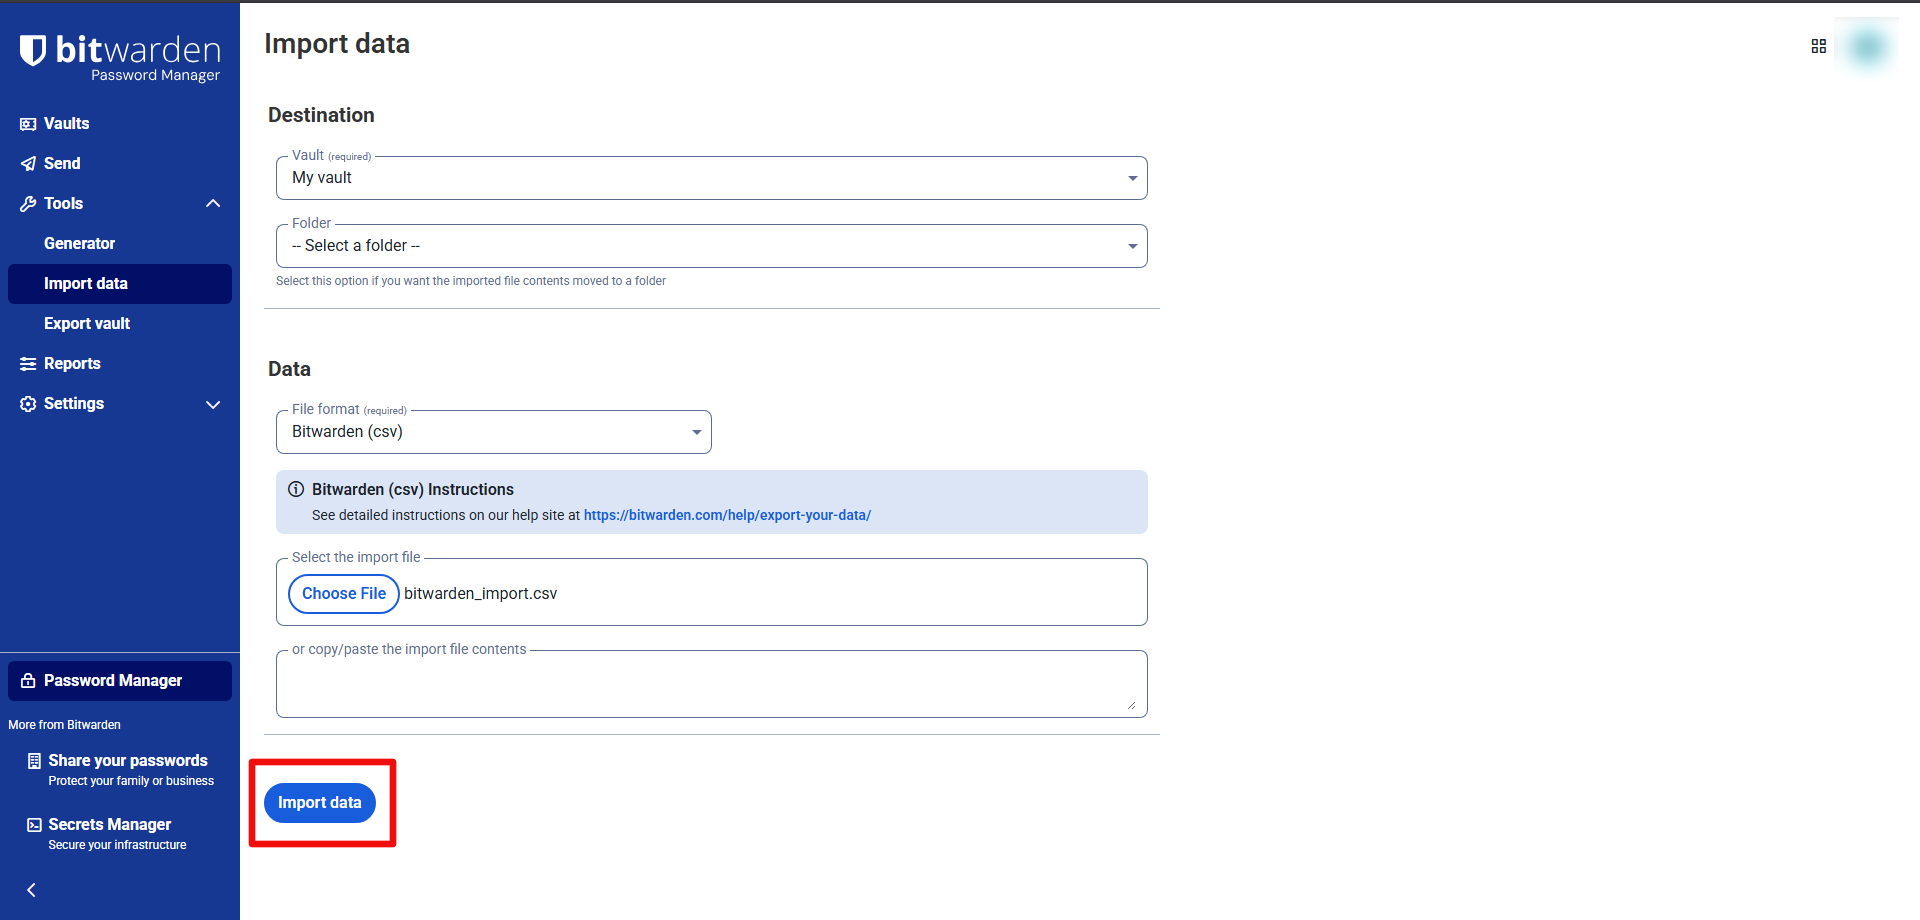Open Export vault in the sidebar
The width and height of the screenshot is (1920, 920).
click(x=87, y=324)
